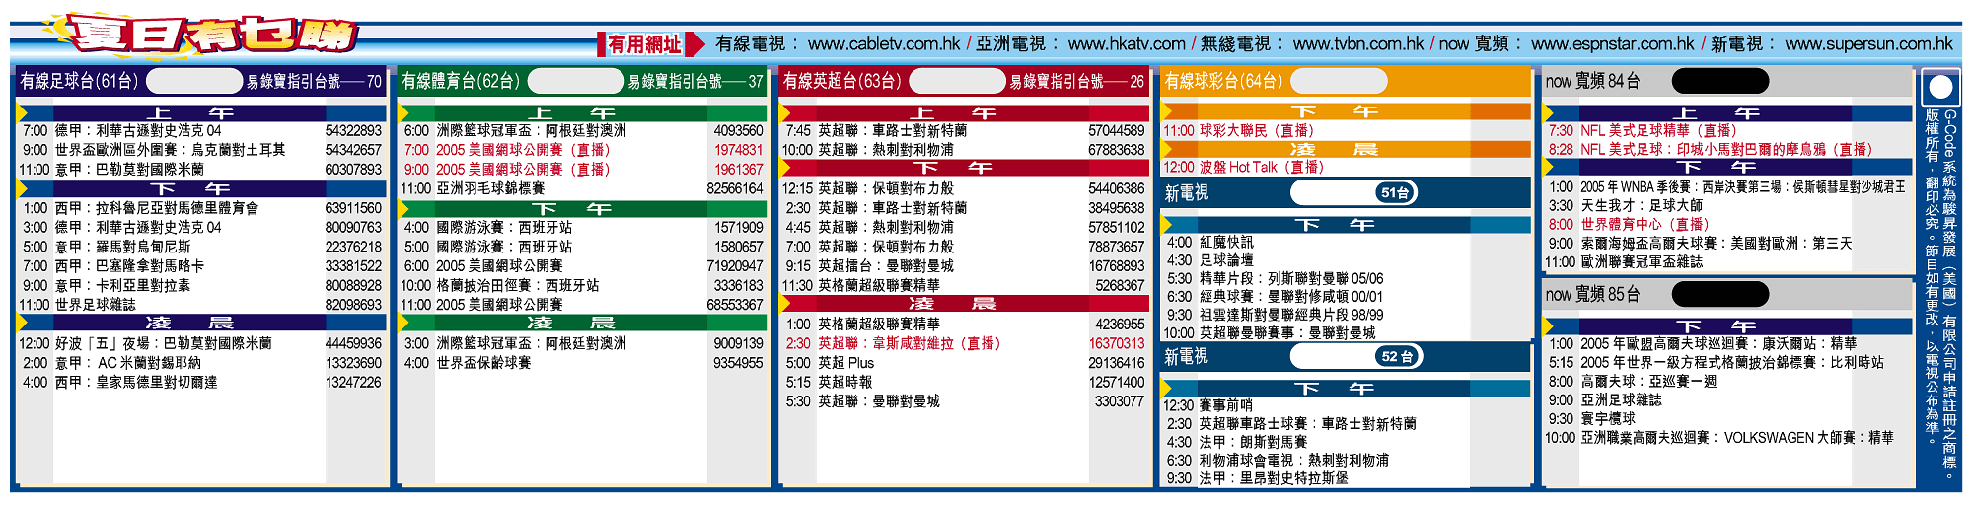Click the red arrow beside 有用網址
The height and width of the screenshot is (505, 1973).
[x=695, y=44]
